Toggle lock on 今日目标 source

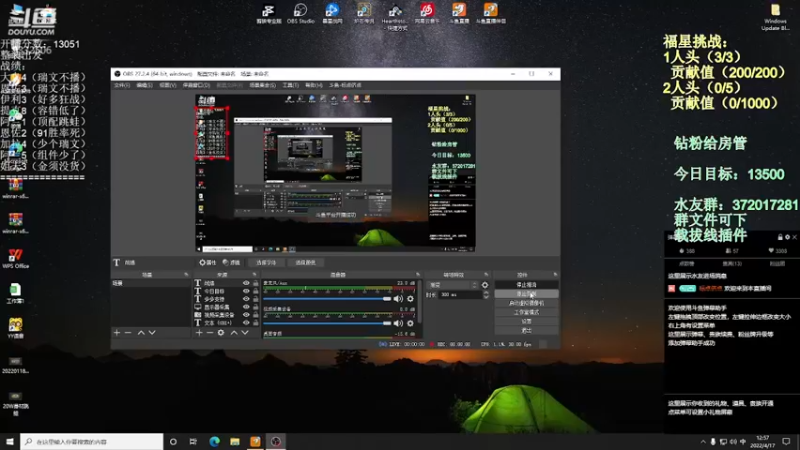click(256, 291)
